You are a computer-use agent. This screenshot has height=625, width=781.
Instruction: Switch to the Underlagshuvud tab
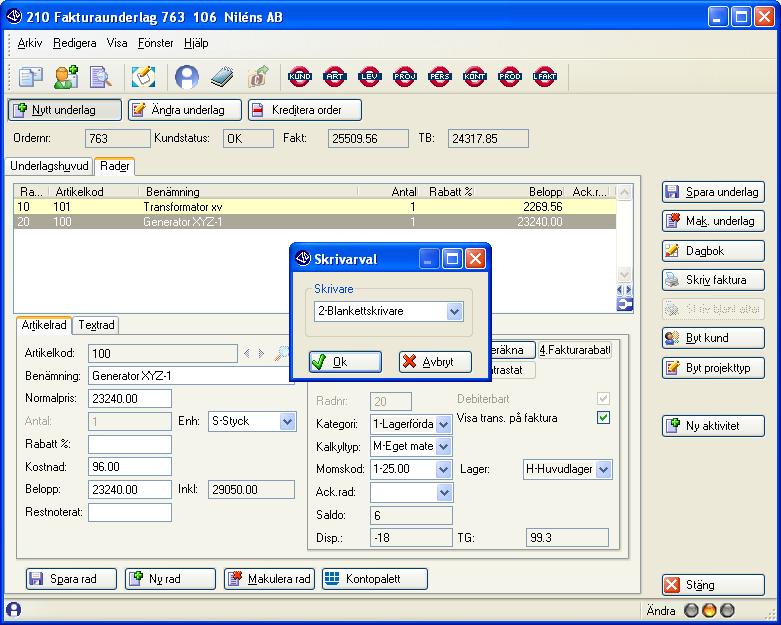pos(49,166)
